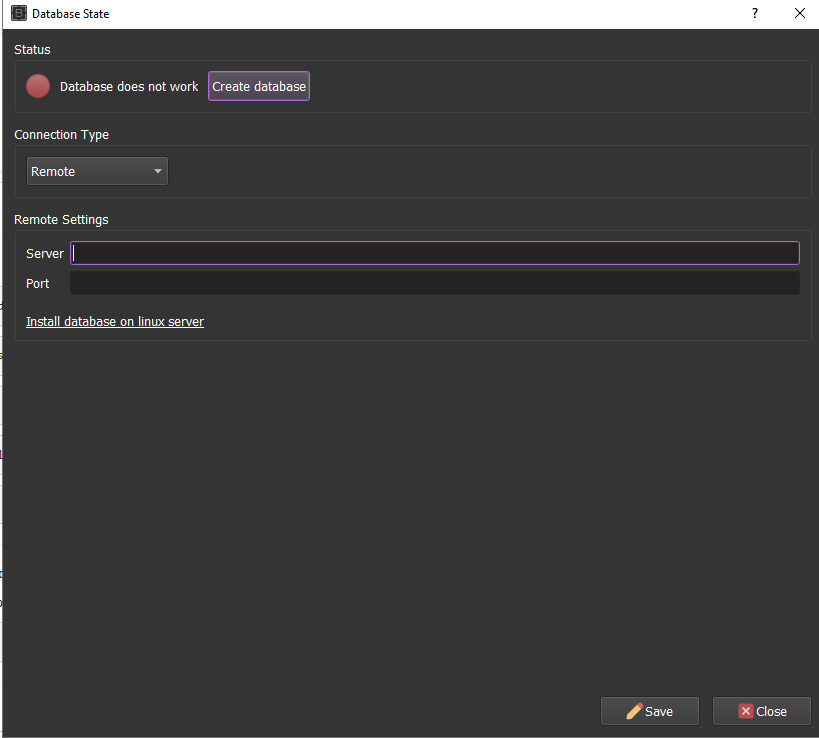
Task: Click the red database status indicator
Action: 38,86
